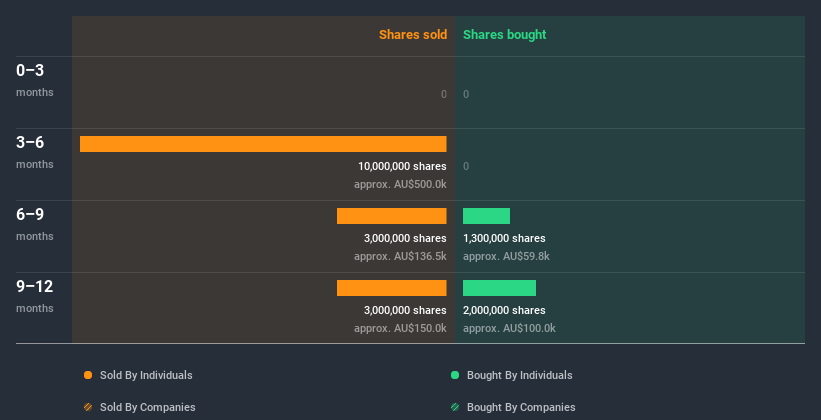Toggle the Bought By Individuals legend label
821x420 pixels.
[x=519, y=376]
